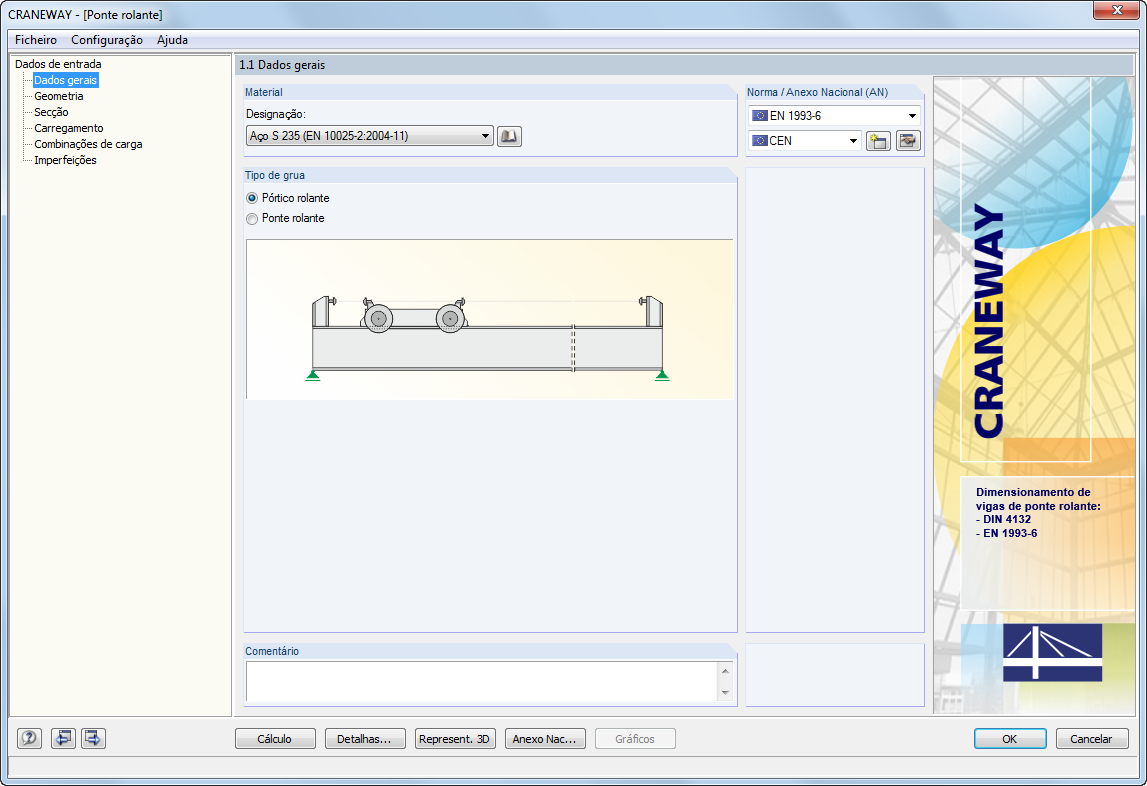Image resolution: width=1147 pixels, height=786 pixels.
Task: Select the Pórtico rolante radio button
Action: coord(252,198)
